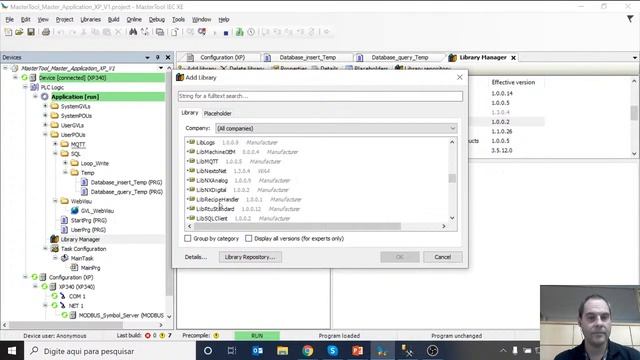Switch to Placeholder tab in dialog
Image resolution: width=640 pixels, height=360 pixels.
click(x=218, y=113)
